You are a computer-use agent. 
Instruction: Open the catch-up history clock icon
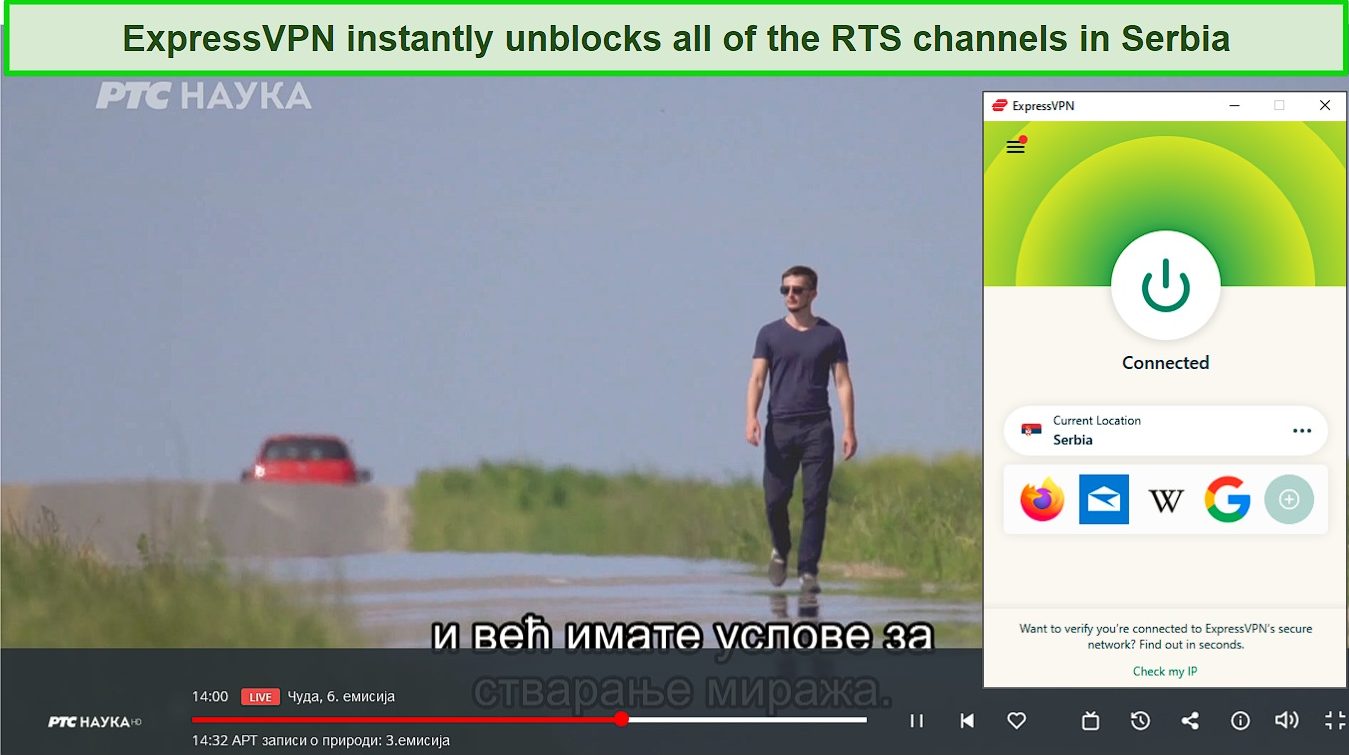(x=1140, y=720)
